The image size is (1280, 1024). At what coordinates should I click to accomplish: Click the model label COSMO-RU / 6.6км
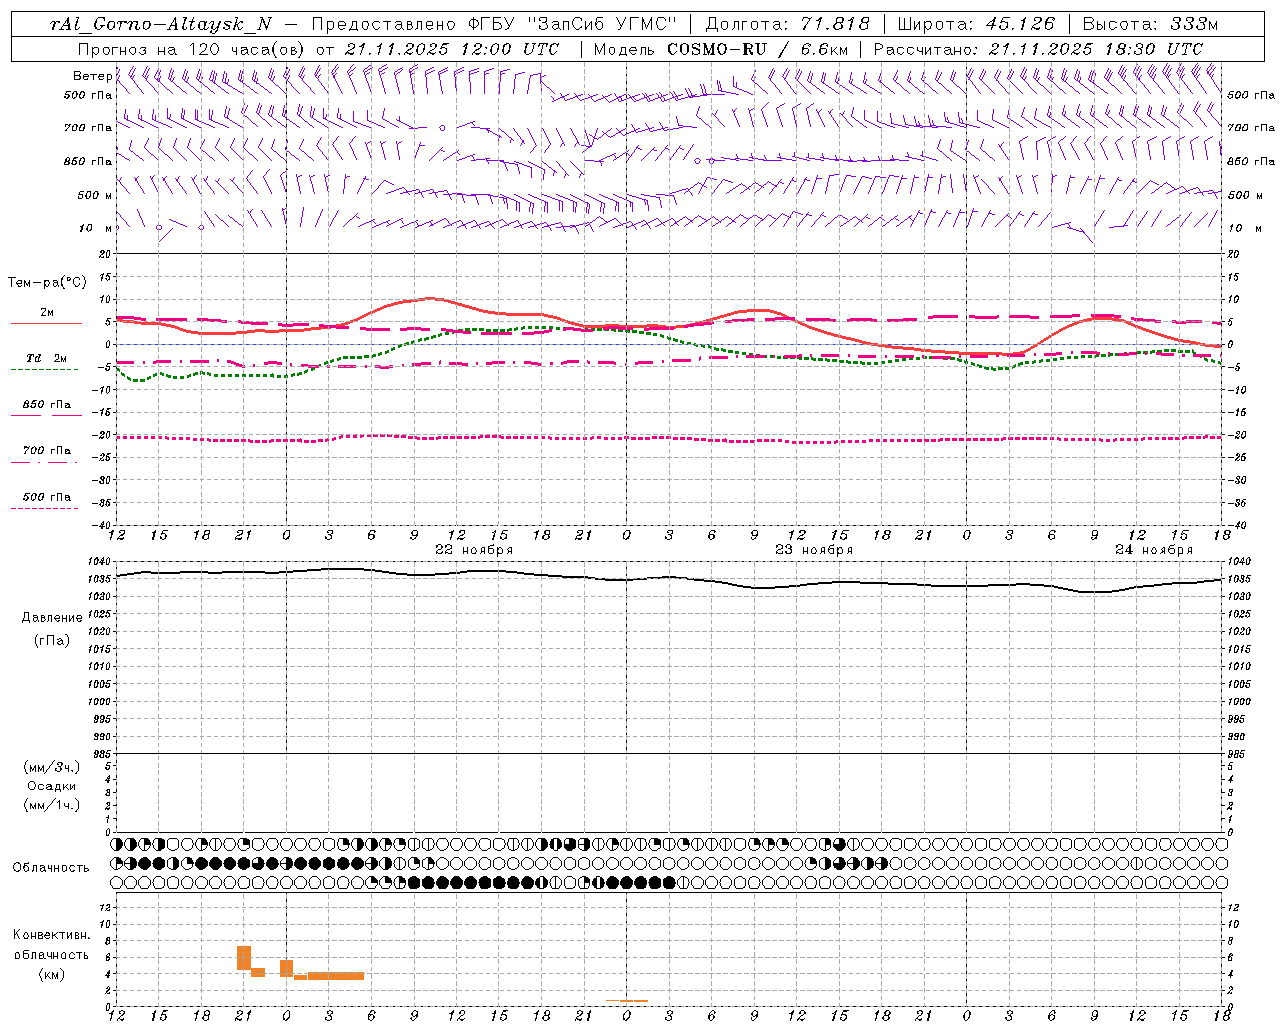pos(758,49)
